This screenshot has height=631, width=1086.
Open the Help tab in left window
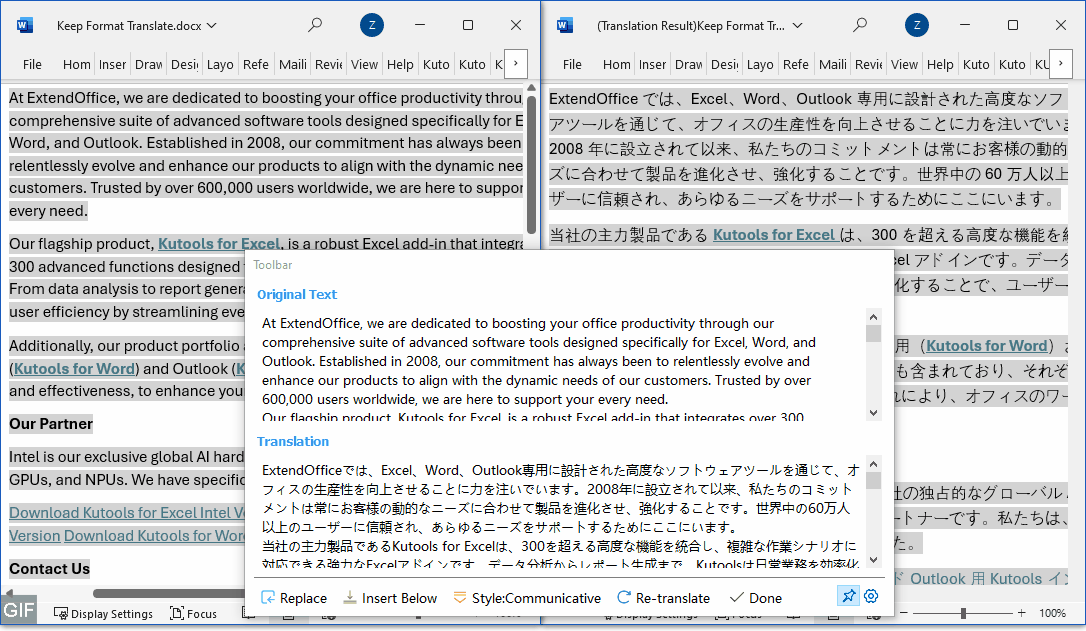click(400, 64)
